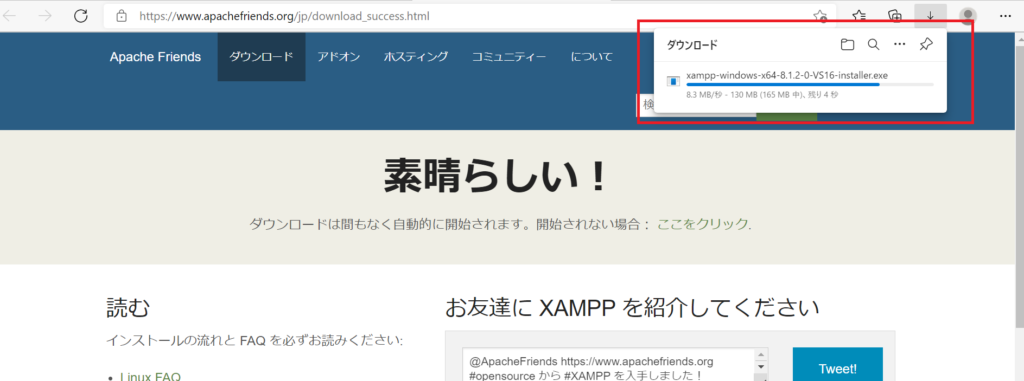Open the ホスティング navigation item
The height and width of the screenshot is (381, 1024).
coord(416,57)
